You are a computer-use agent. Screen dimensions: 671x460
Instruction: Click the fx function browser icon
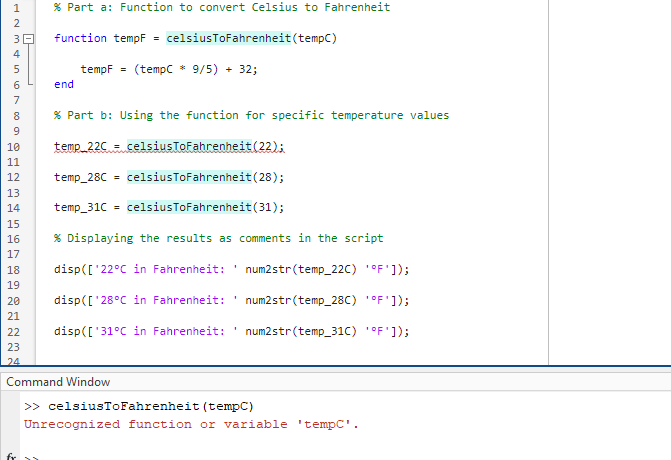tap(11, 457)
